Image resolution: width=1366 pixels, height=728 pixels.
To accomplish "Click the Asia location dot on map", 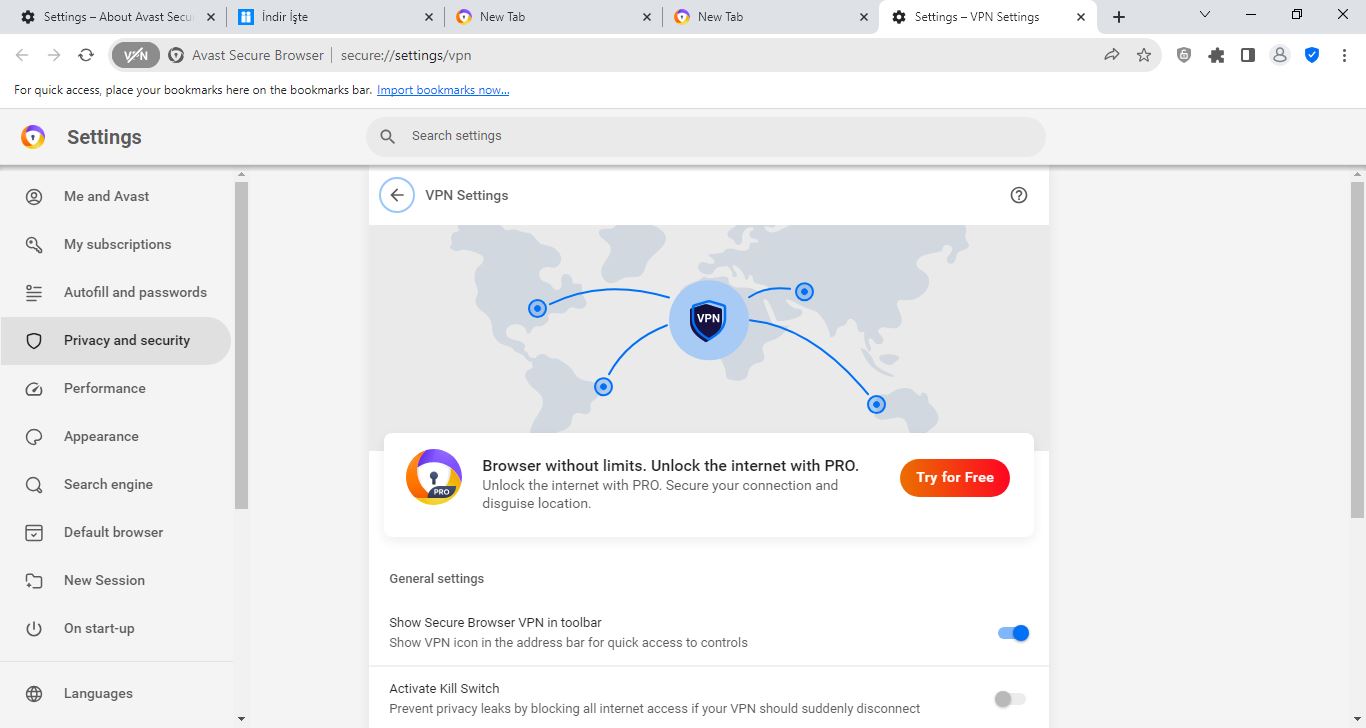I will [x=804, y=292].
